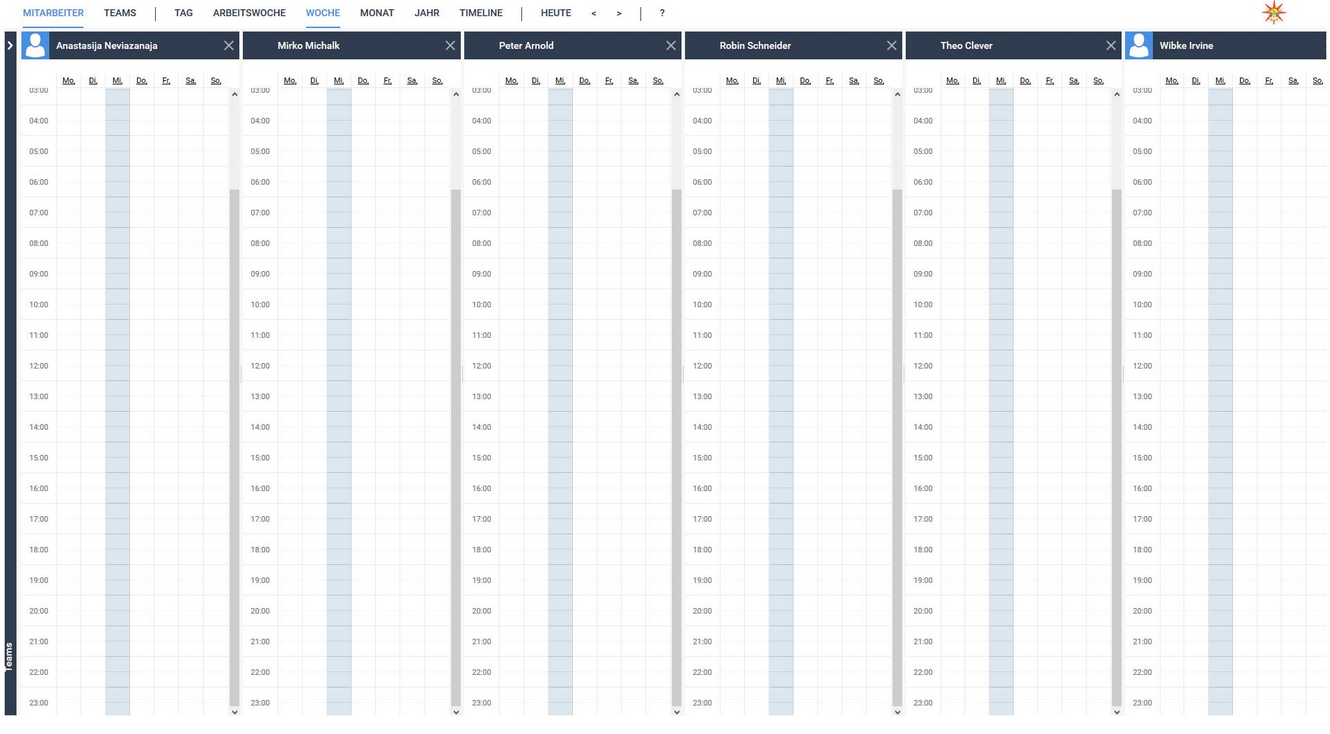This screenshot has width=1330, height=734.
Task: Open Wibke Irvine's profile avatar icon
Action: click(x=1139, y=46)
